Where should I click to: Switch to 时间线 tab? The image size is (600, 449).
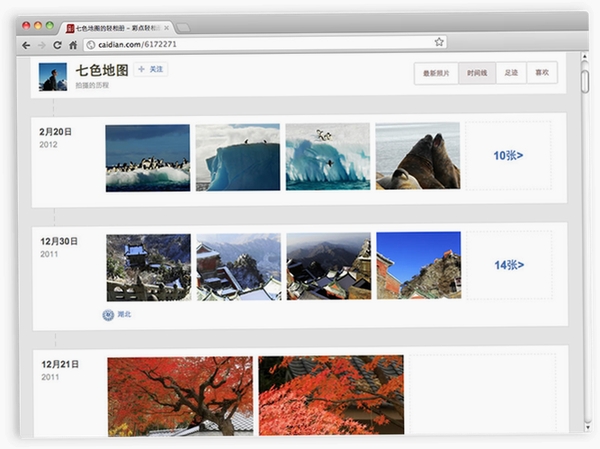tap(477, 73)
